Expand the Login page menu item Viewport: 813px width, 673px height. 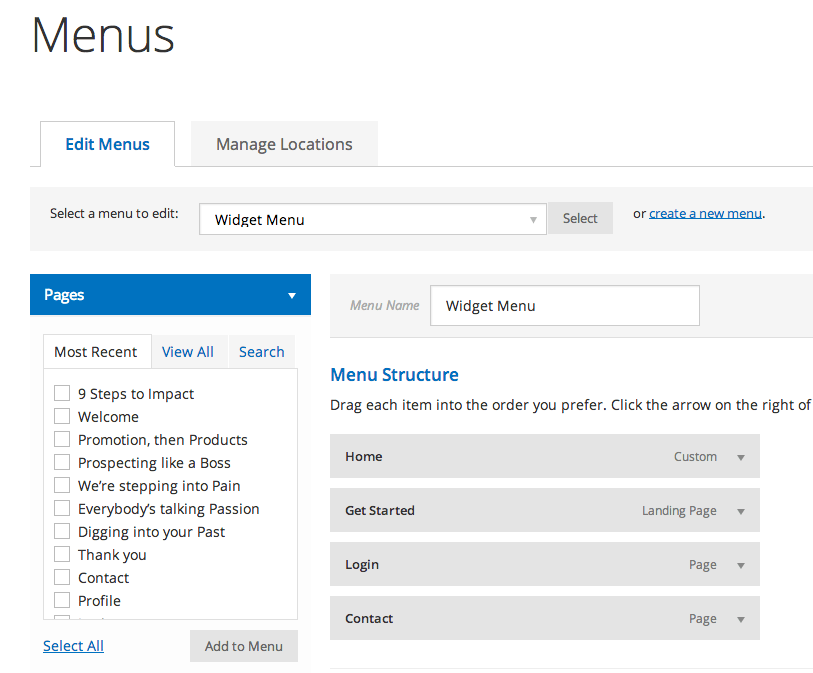739,563
